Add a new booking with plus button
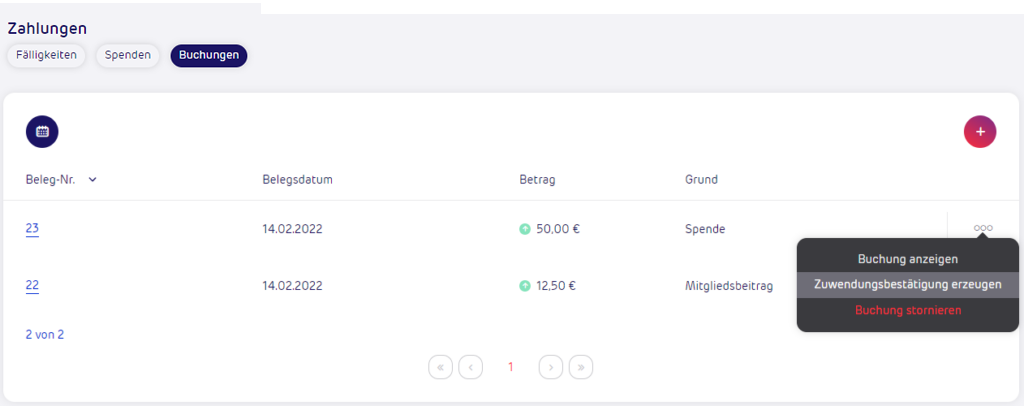The height and width of the screenshot is (407, 1024). tap(980, 132)
